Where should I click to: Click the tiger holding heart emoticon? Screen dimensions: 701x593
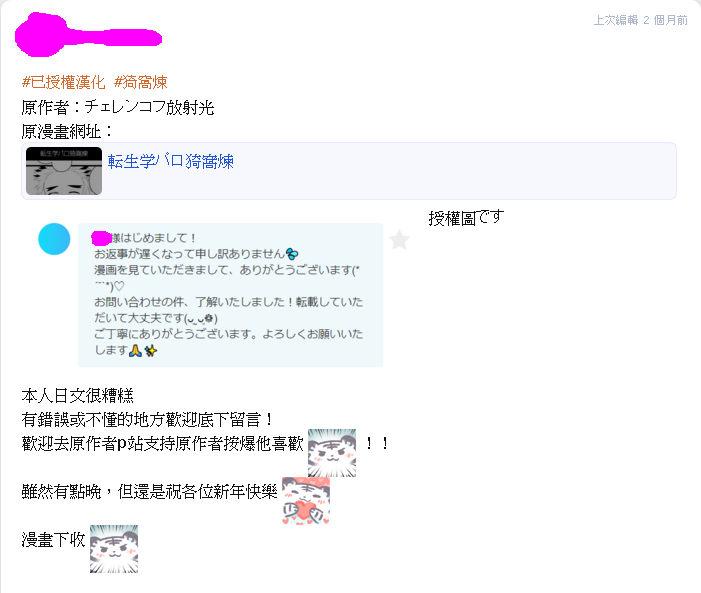point(306,501)
